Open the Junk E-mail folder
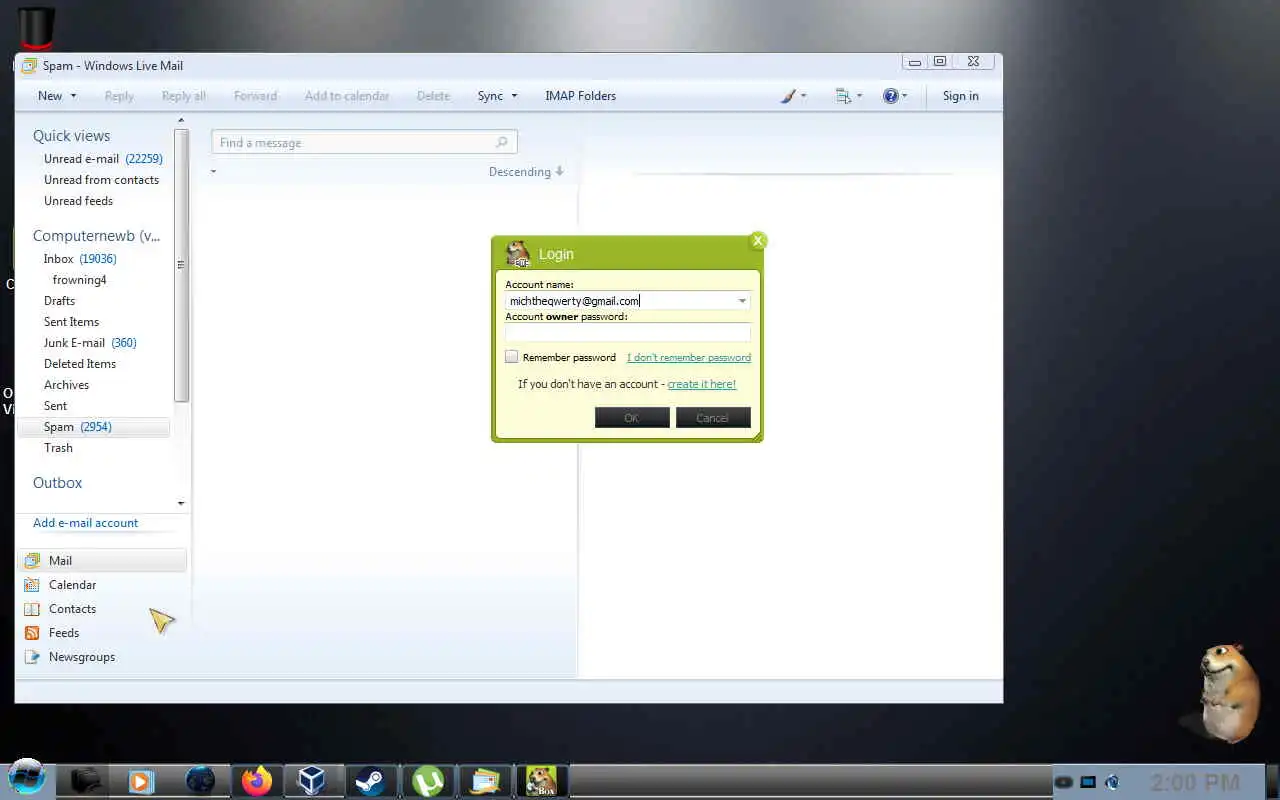Screen dimensions: 1280x800 [90, 343]
